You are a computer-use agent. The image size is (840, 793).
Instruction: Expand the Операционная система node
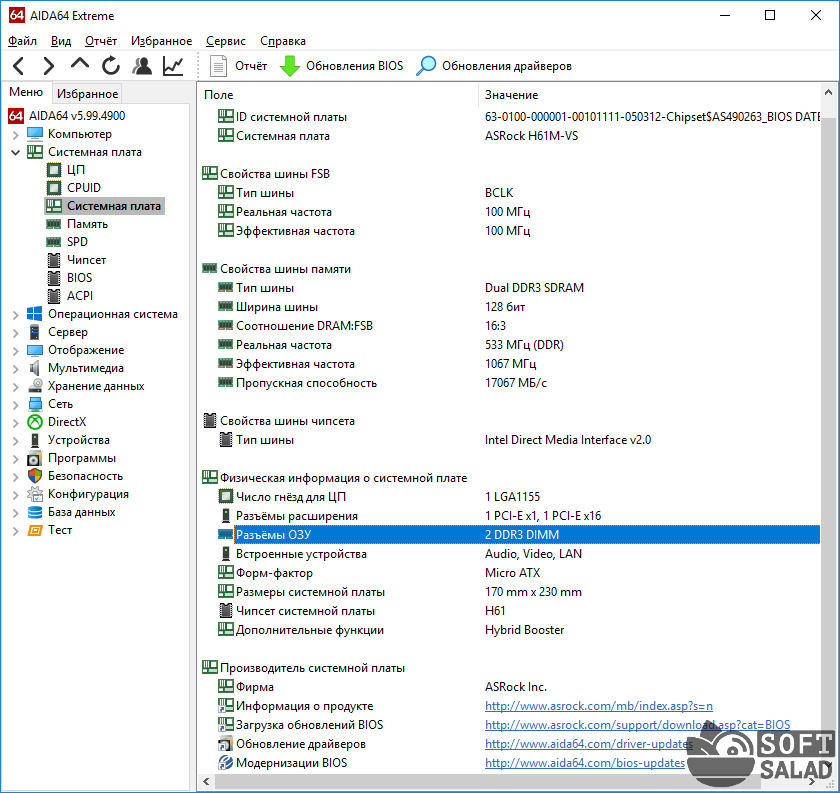[16, 314]
